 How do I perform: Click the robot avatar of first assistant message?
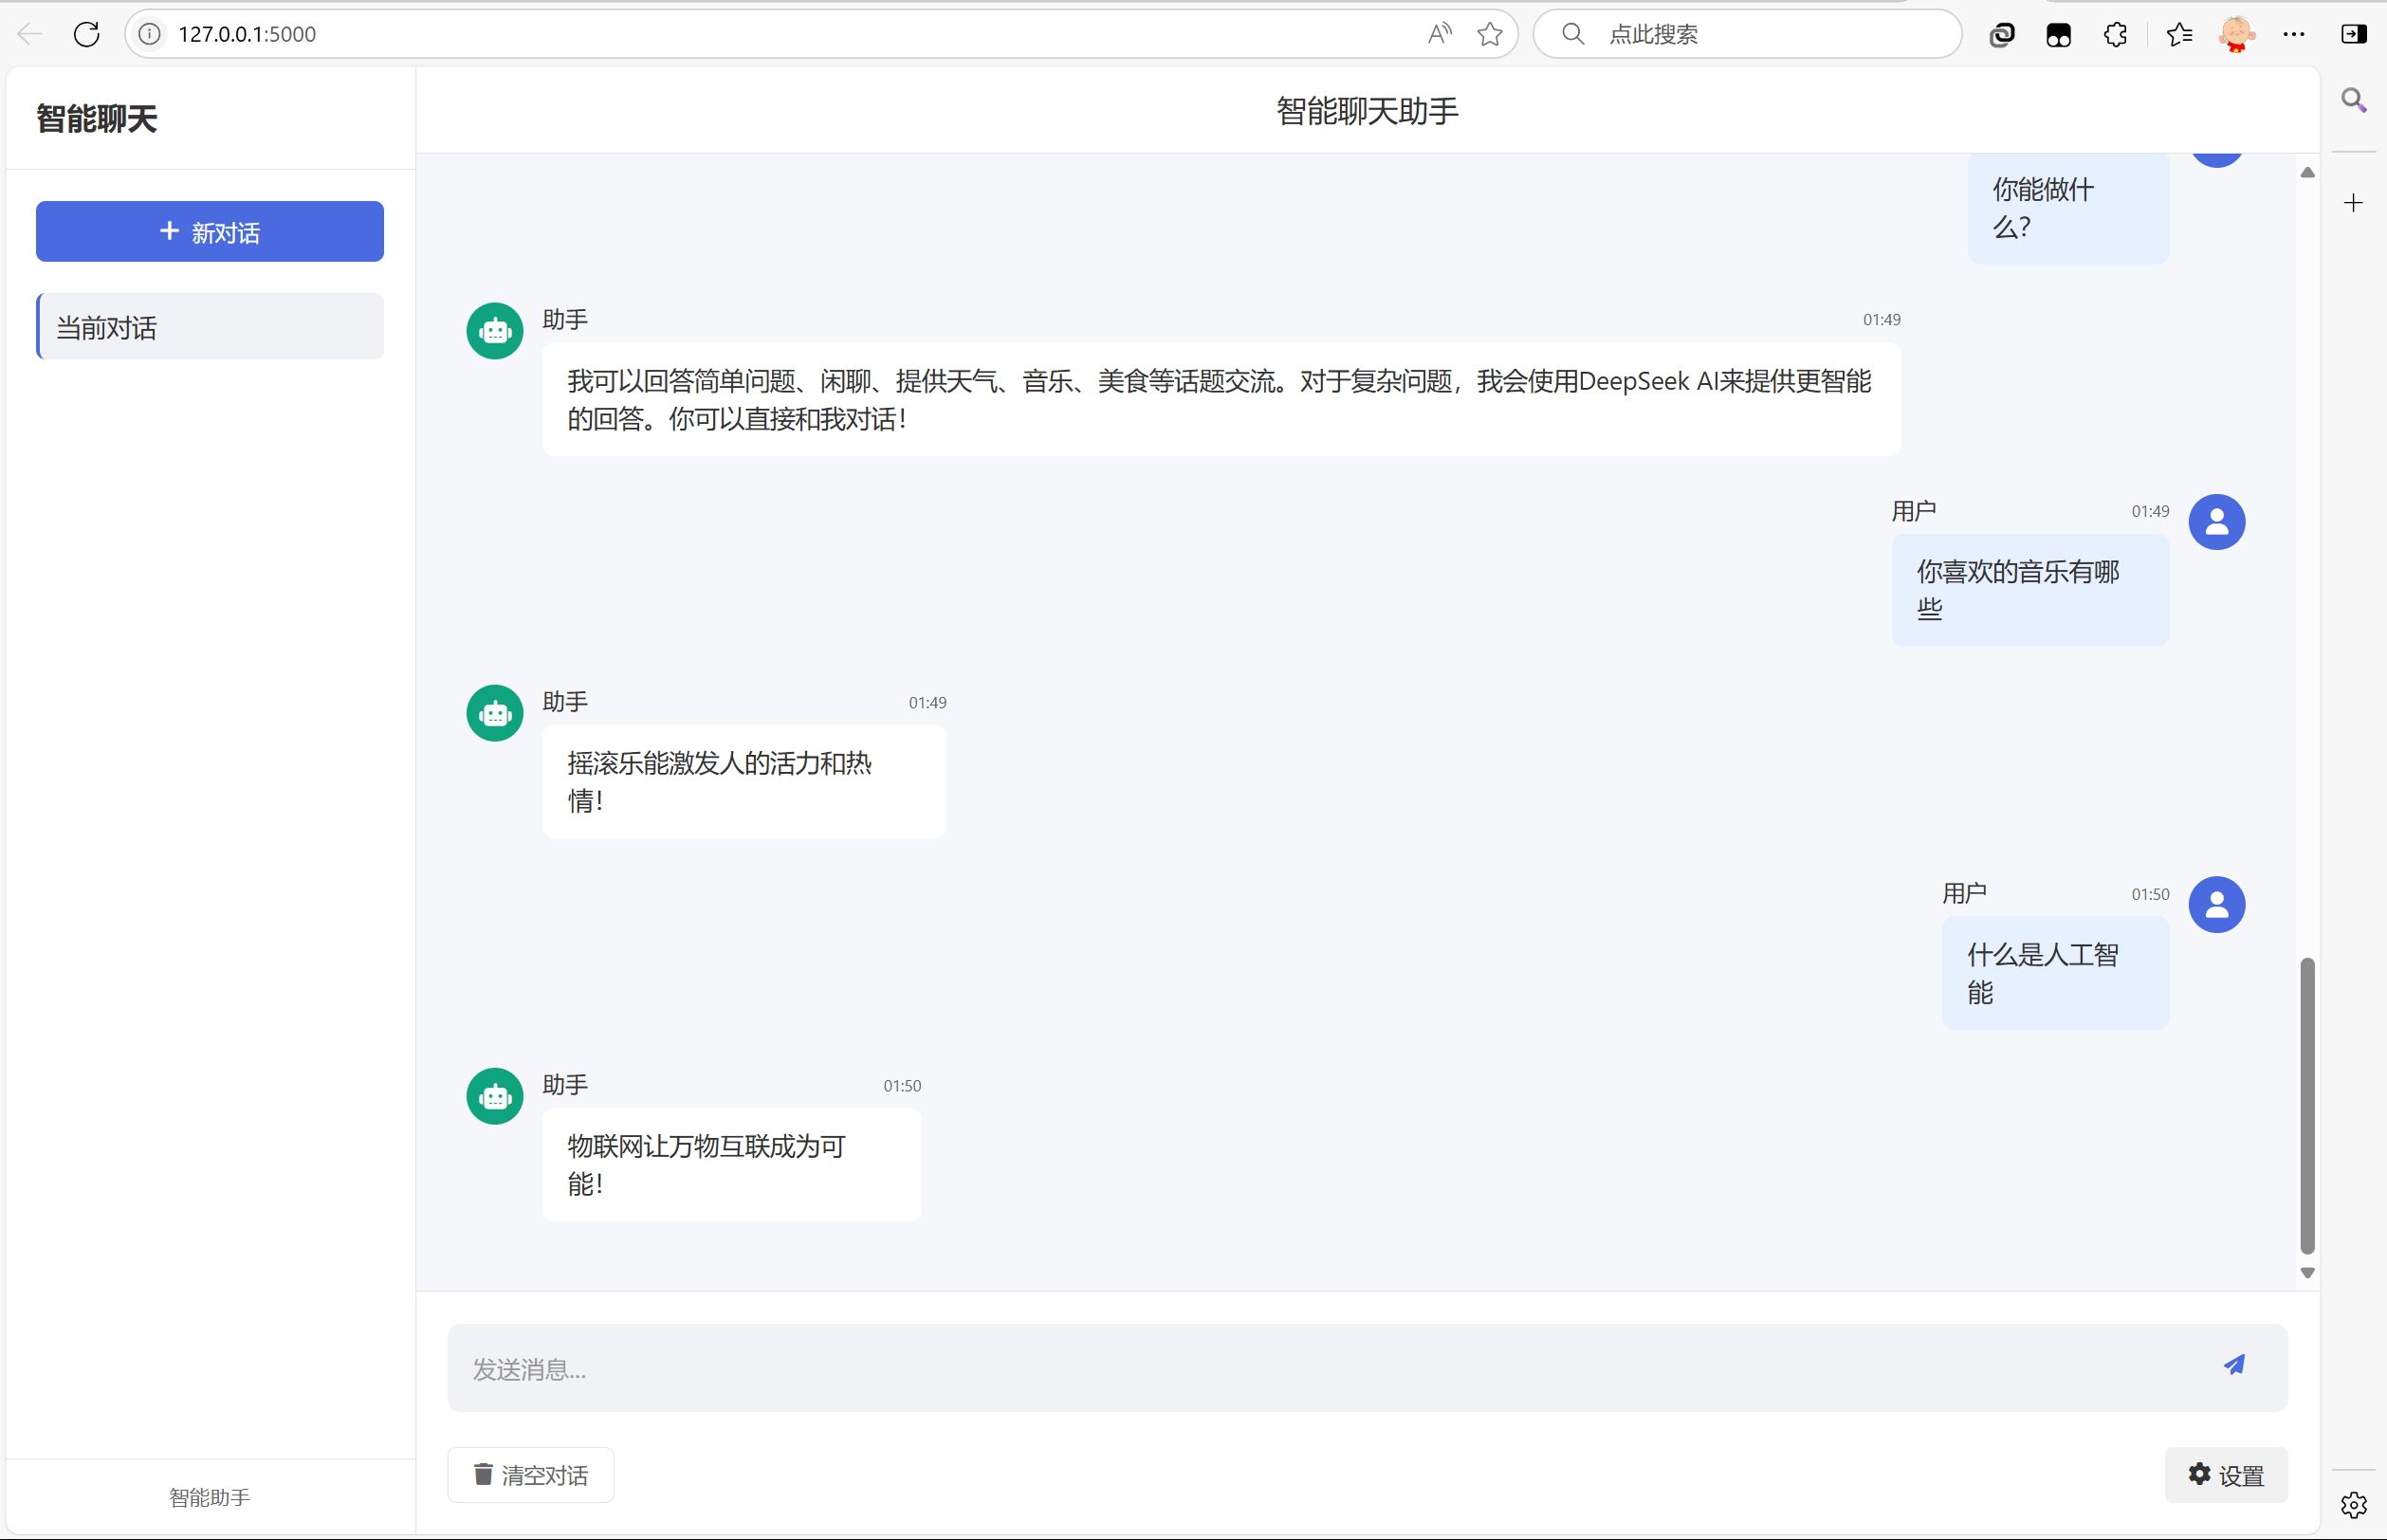[494, 331]
